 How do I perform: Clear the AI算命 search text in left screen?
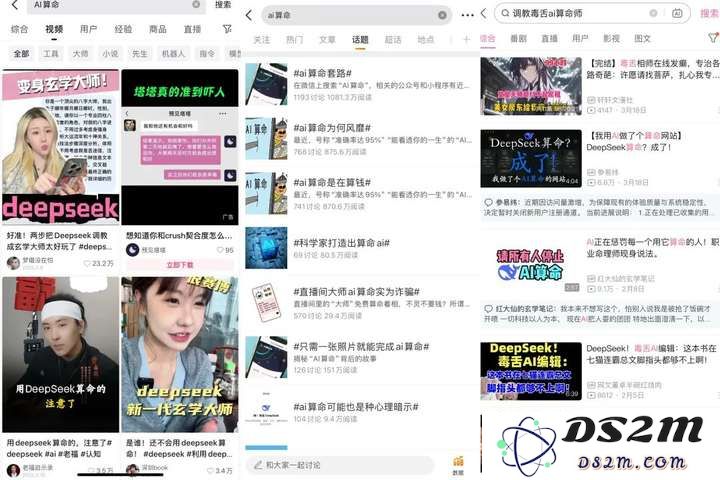pos(196,4)
